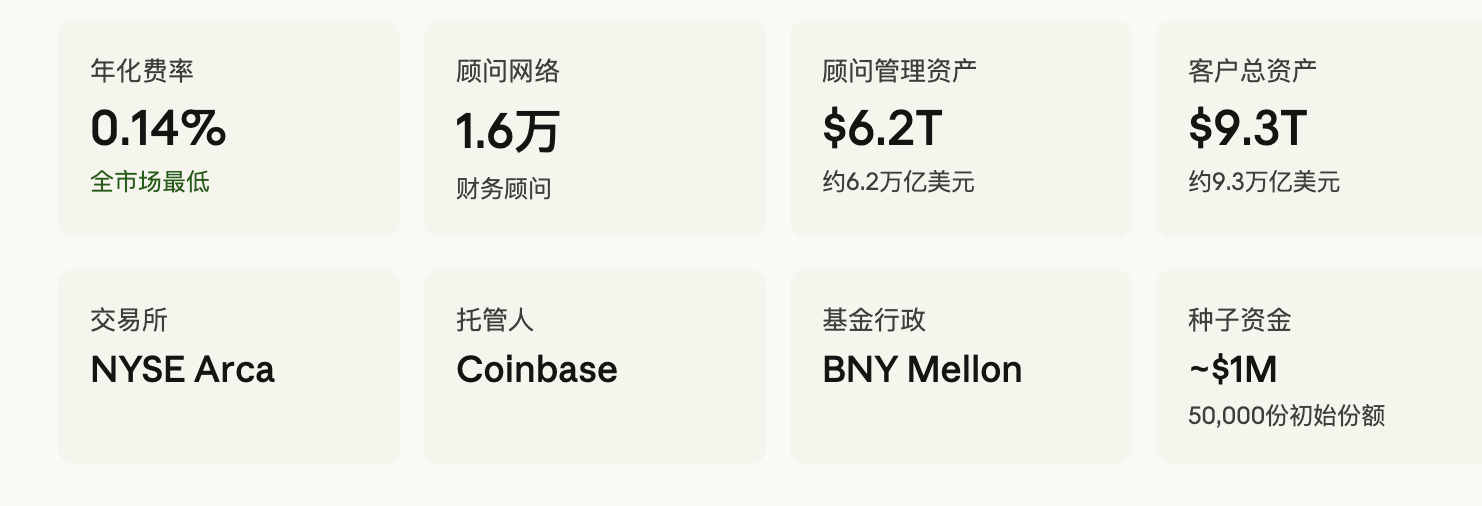Select the 客户总资产 label
Screen dimensions: 1482x506
point(1252,71)
